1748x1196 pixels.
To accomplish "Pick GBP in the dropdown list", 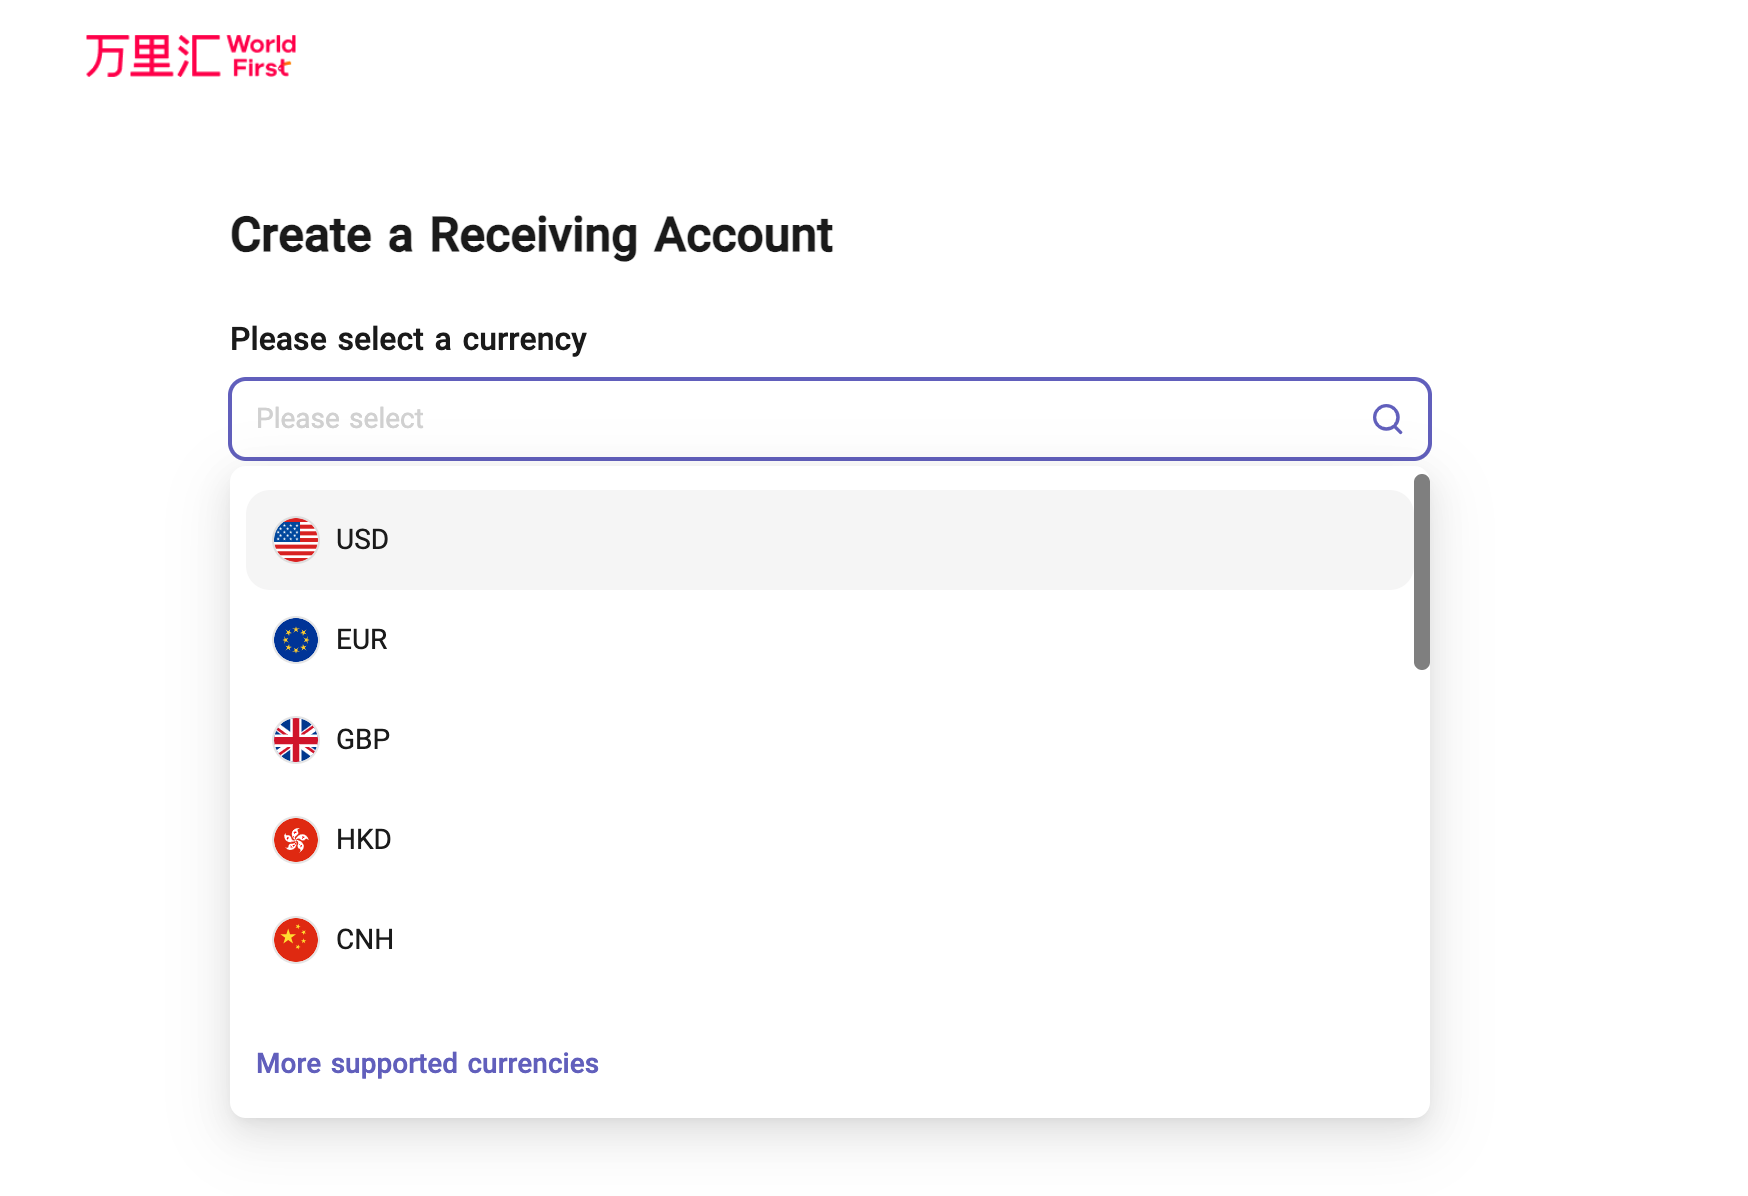I will point(363,740).
